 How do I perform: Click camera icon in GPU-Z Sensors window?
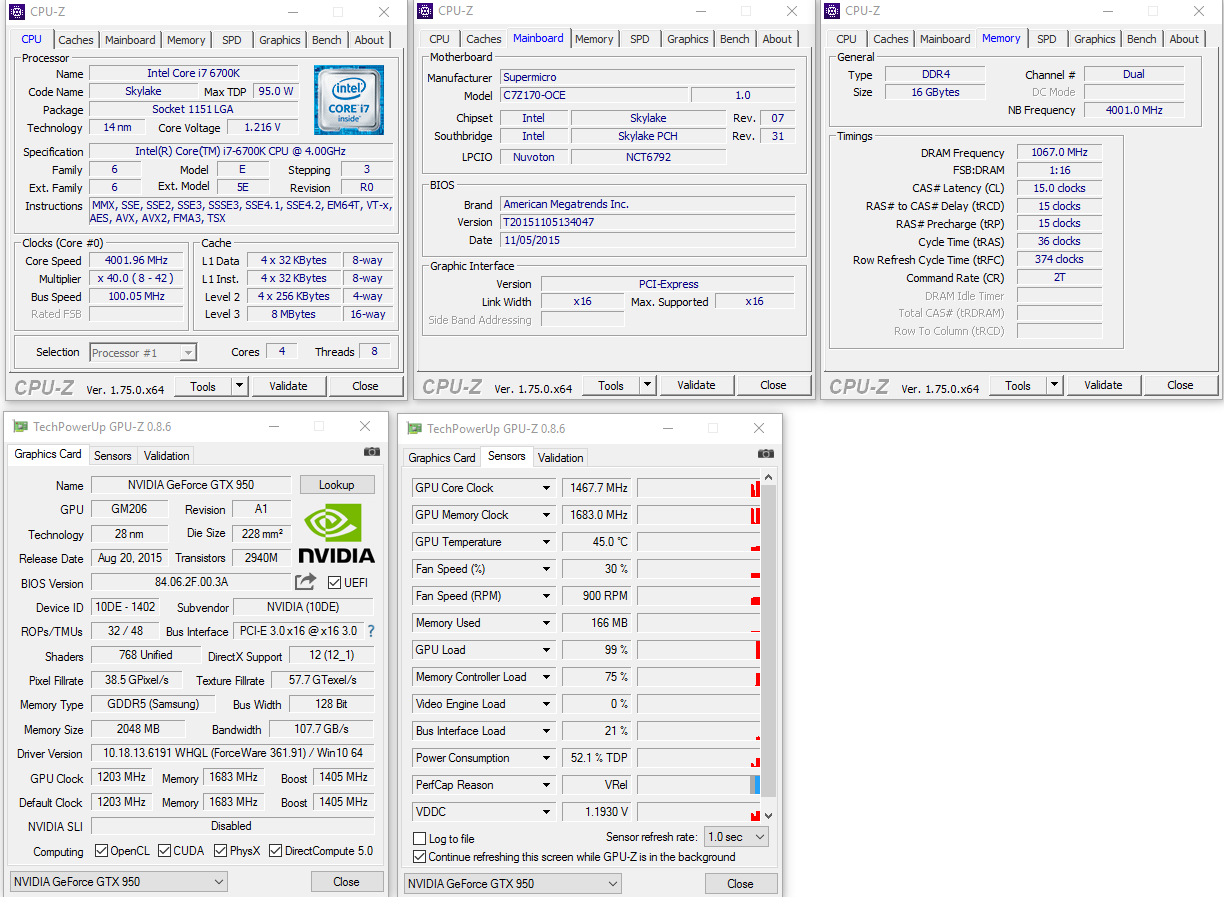766,454
